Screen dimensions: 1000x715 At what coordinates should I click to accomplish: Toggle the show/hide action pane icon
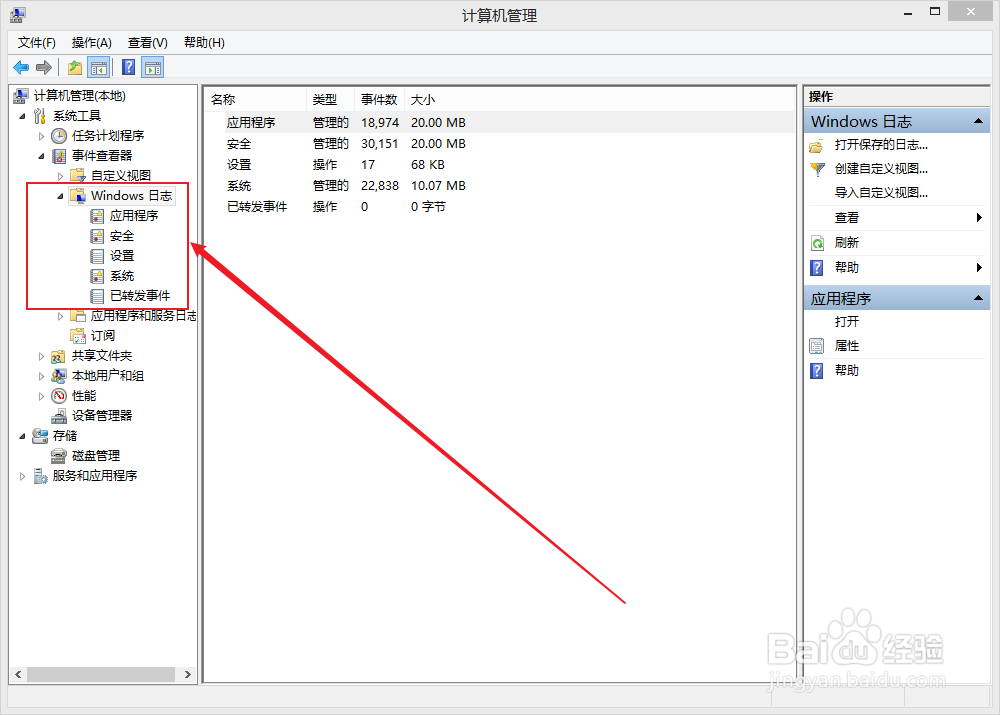coord(153,67)
